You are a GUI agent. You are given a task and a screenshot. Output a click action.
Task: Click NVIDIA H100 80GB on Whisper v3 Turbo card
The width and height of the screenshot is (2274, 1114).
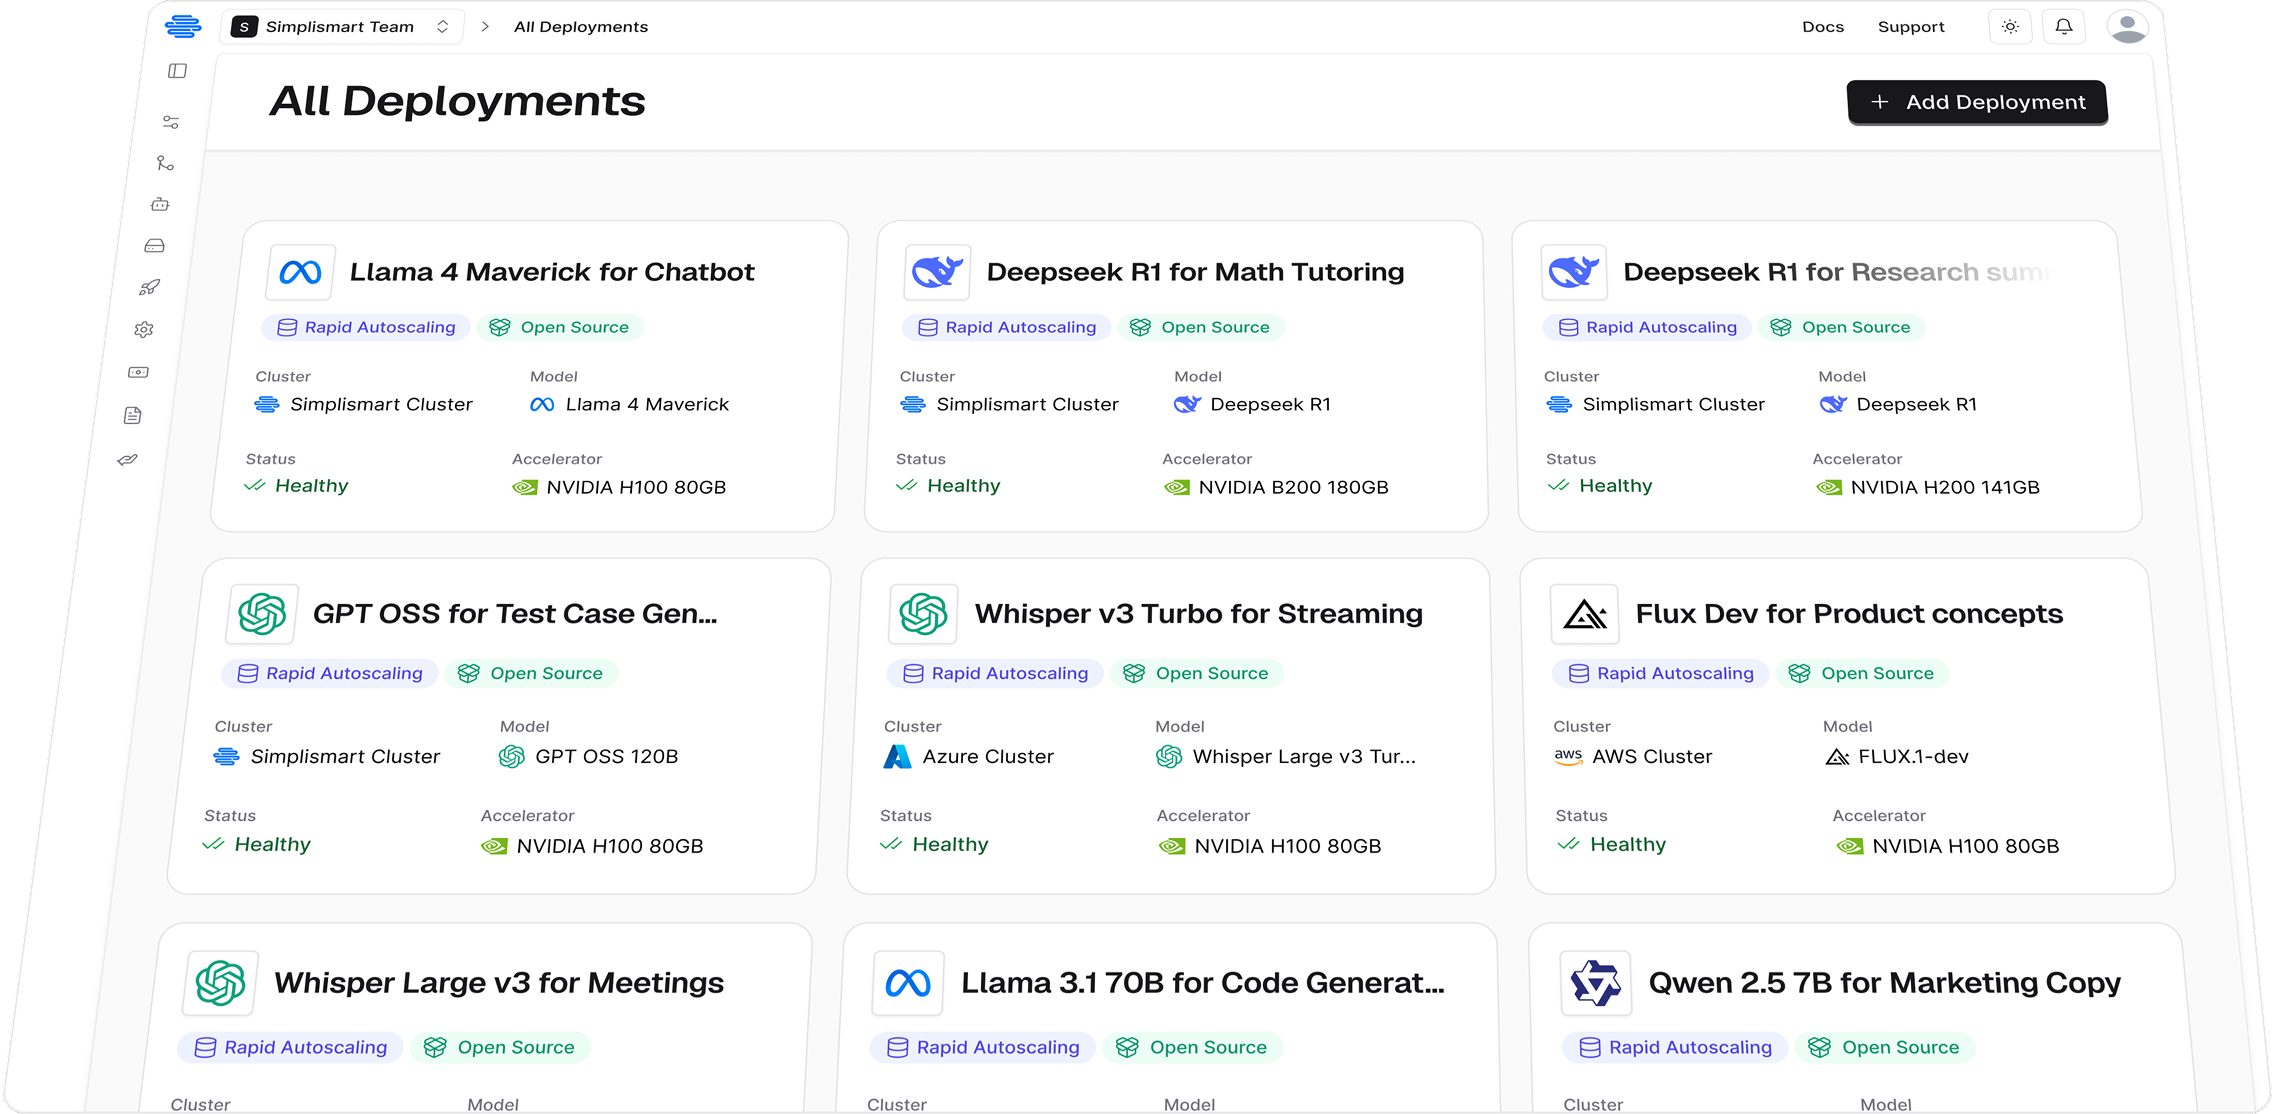pyautogui.click(x=1270, y=846)
